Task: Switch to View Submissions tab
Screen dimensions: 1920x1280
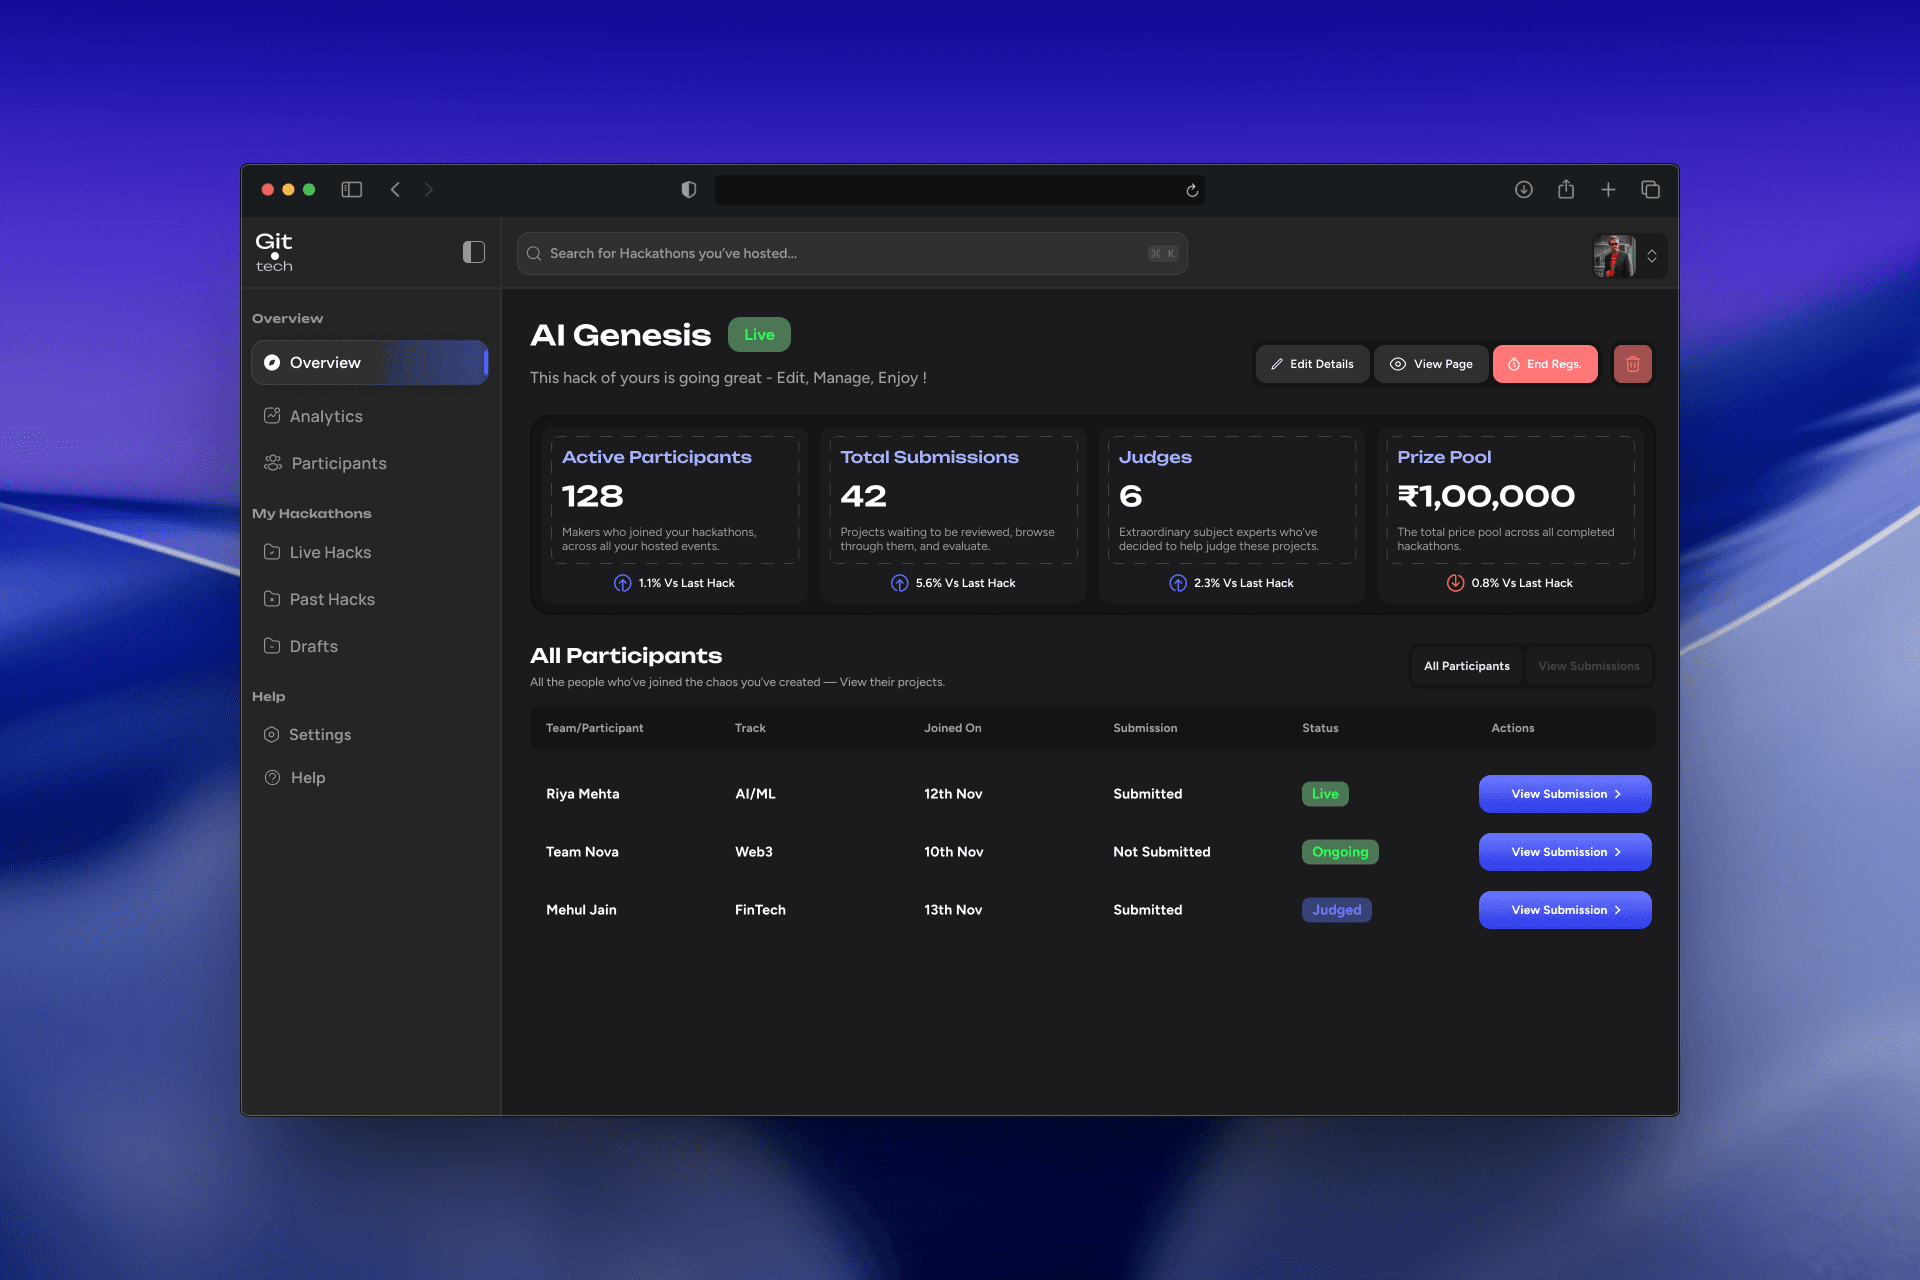Action: pos(1588,666)
